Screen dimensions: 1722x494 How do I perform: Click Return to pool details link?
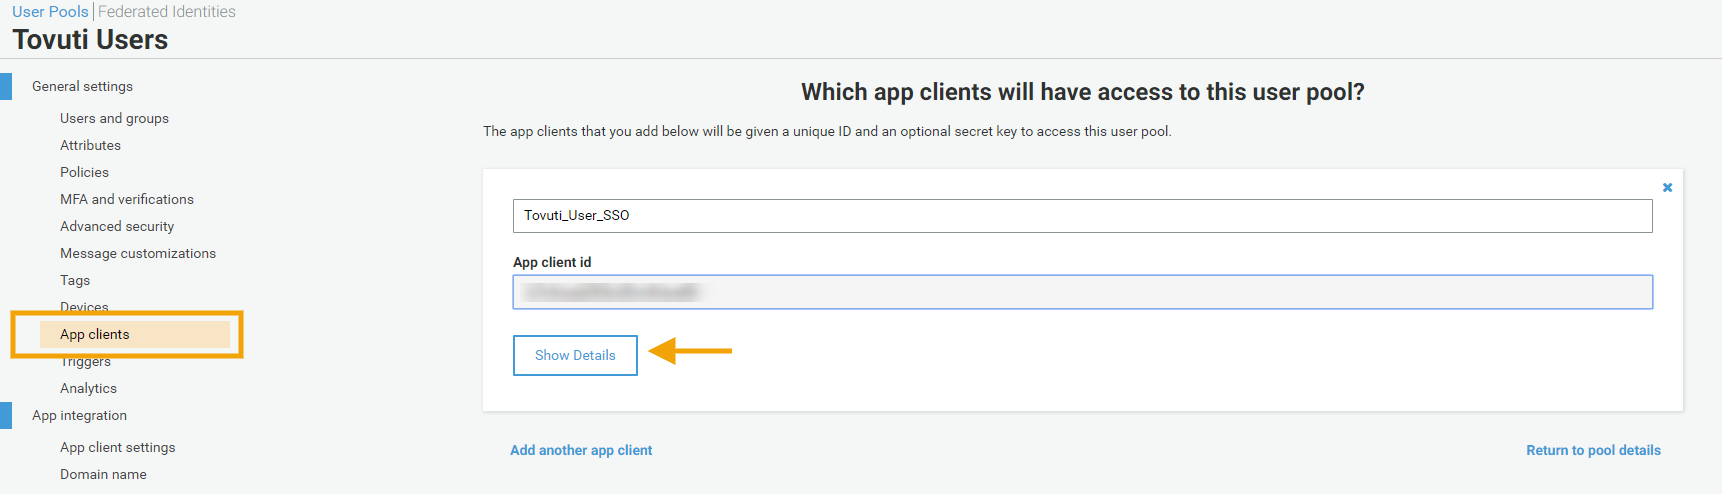click(1593, 450)
